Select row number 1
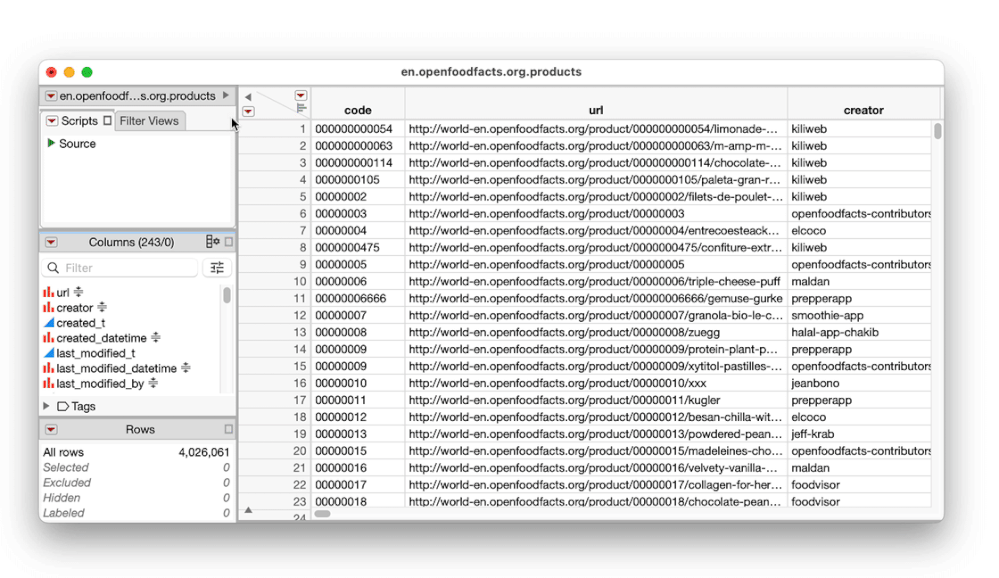The image size is (999, 578). click(303, 129)
